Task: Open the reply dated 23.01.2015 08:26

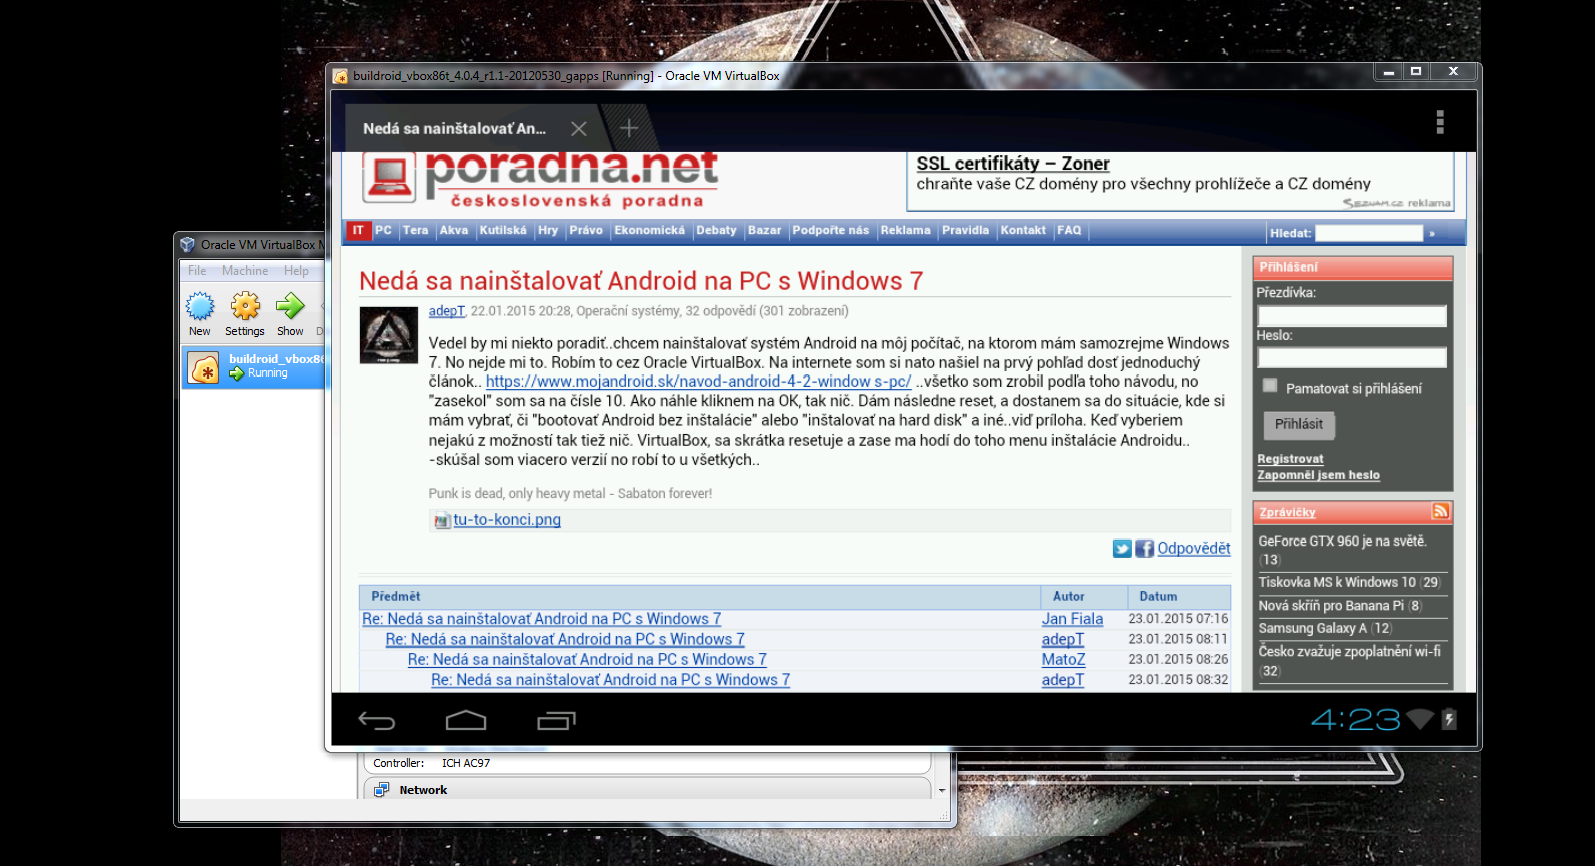Action: tap(587, 660)
